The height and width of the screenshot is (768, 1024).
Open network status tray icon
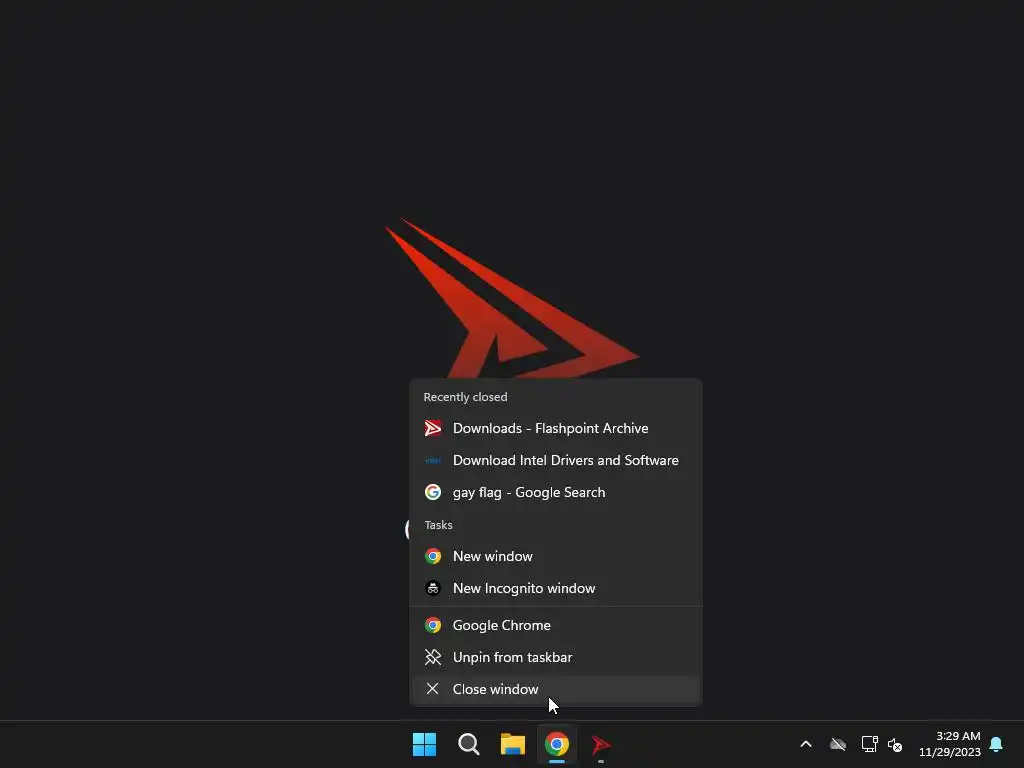pyautogui.click(x=869, y=744)
